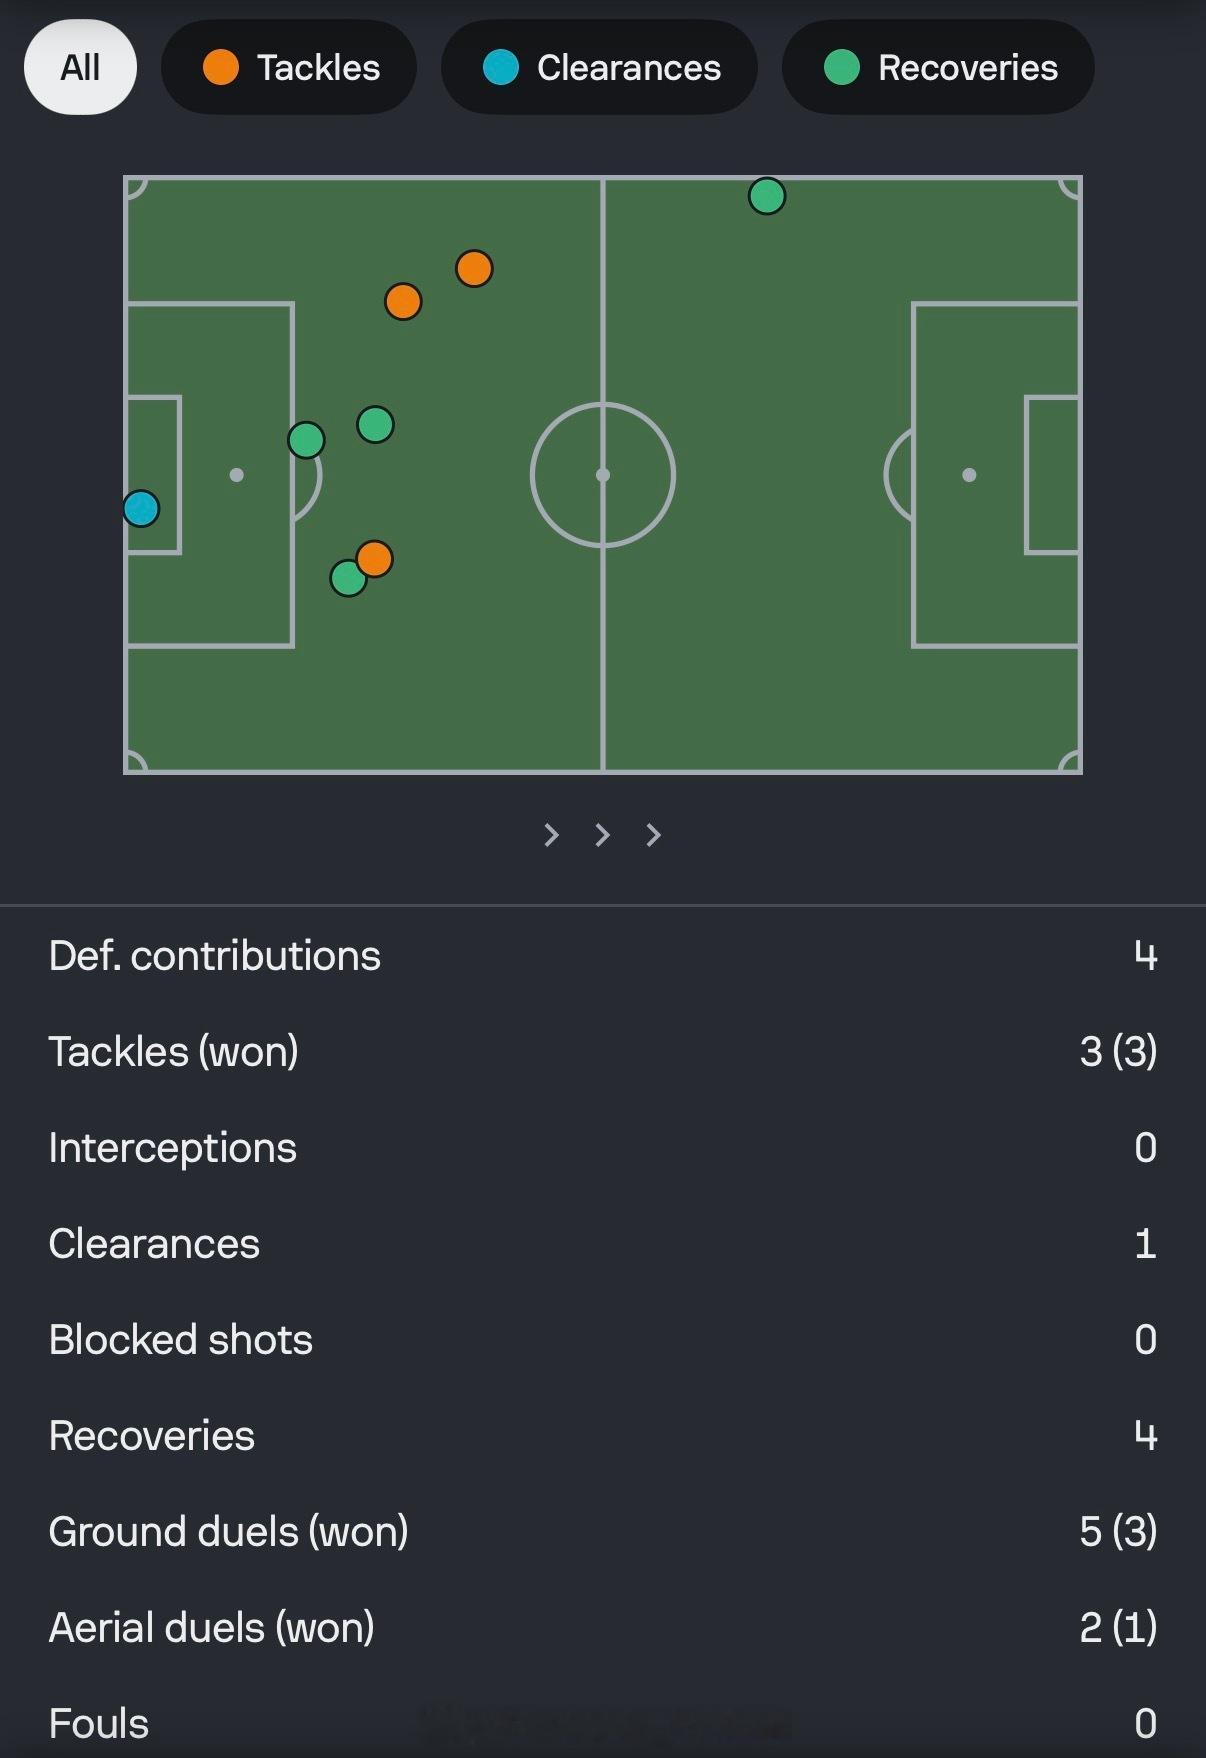Click the green recovery marker right of the penalty arc
The image size is (1206, 1758).
tap(375, 424)
